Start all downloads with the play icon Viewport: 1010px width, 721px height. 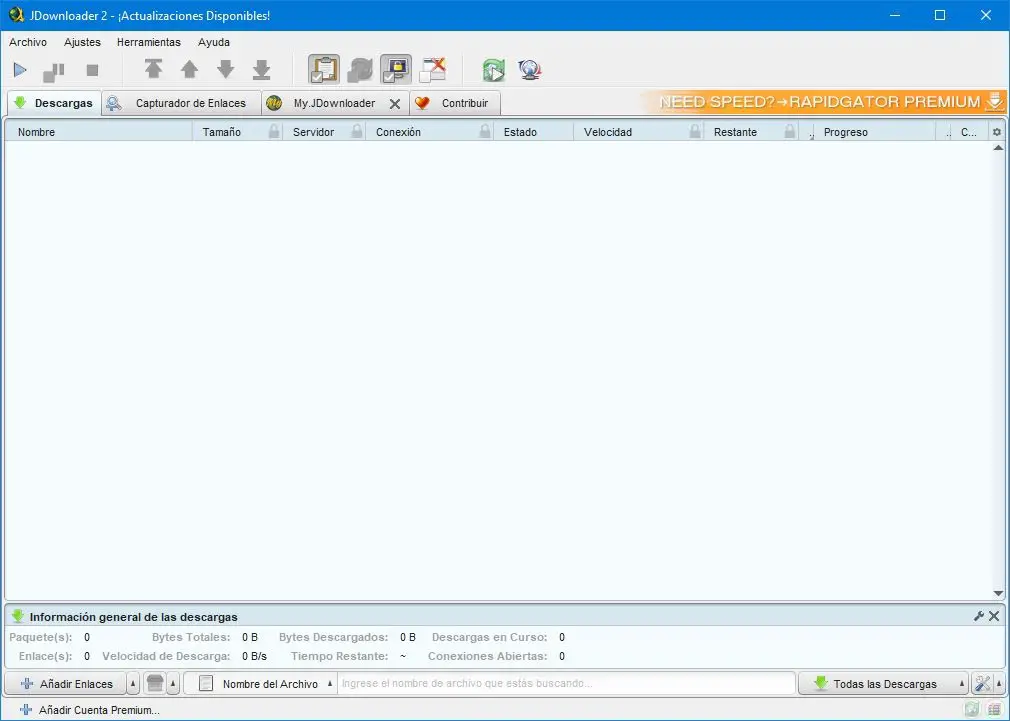click(20, 70)
